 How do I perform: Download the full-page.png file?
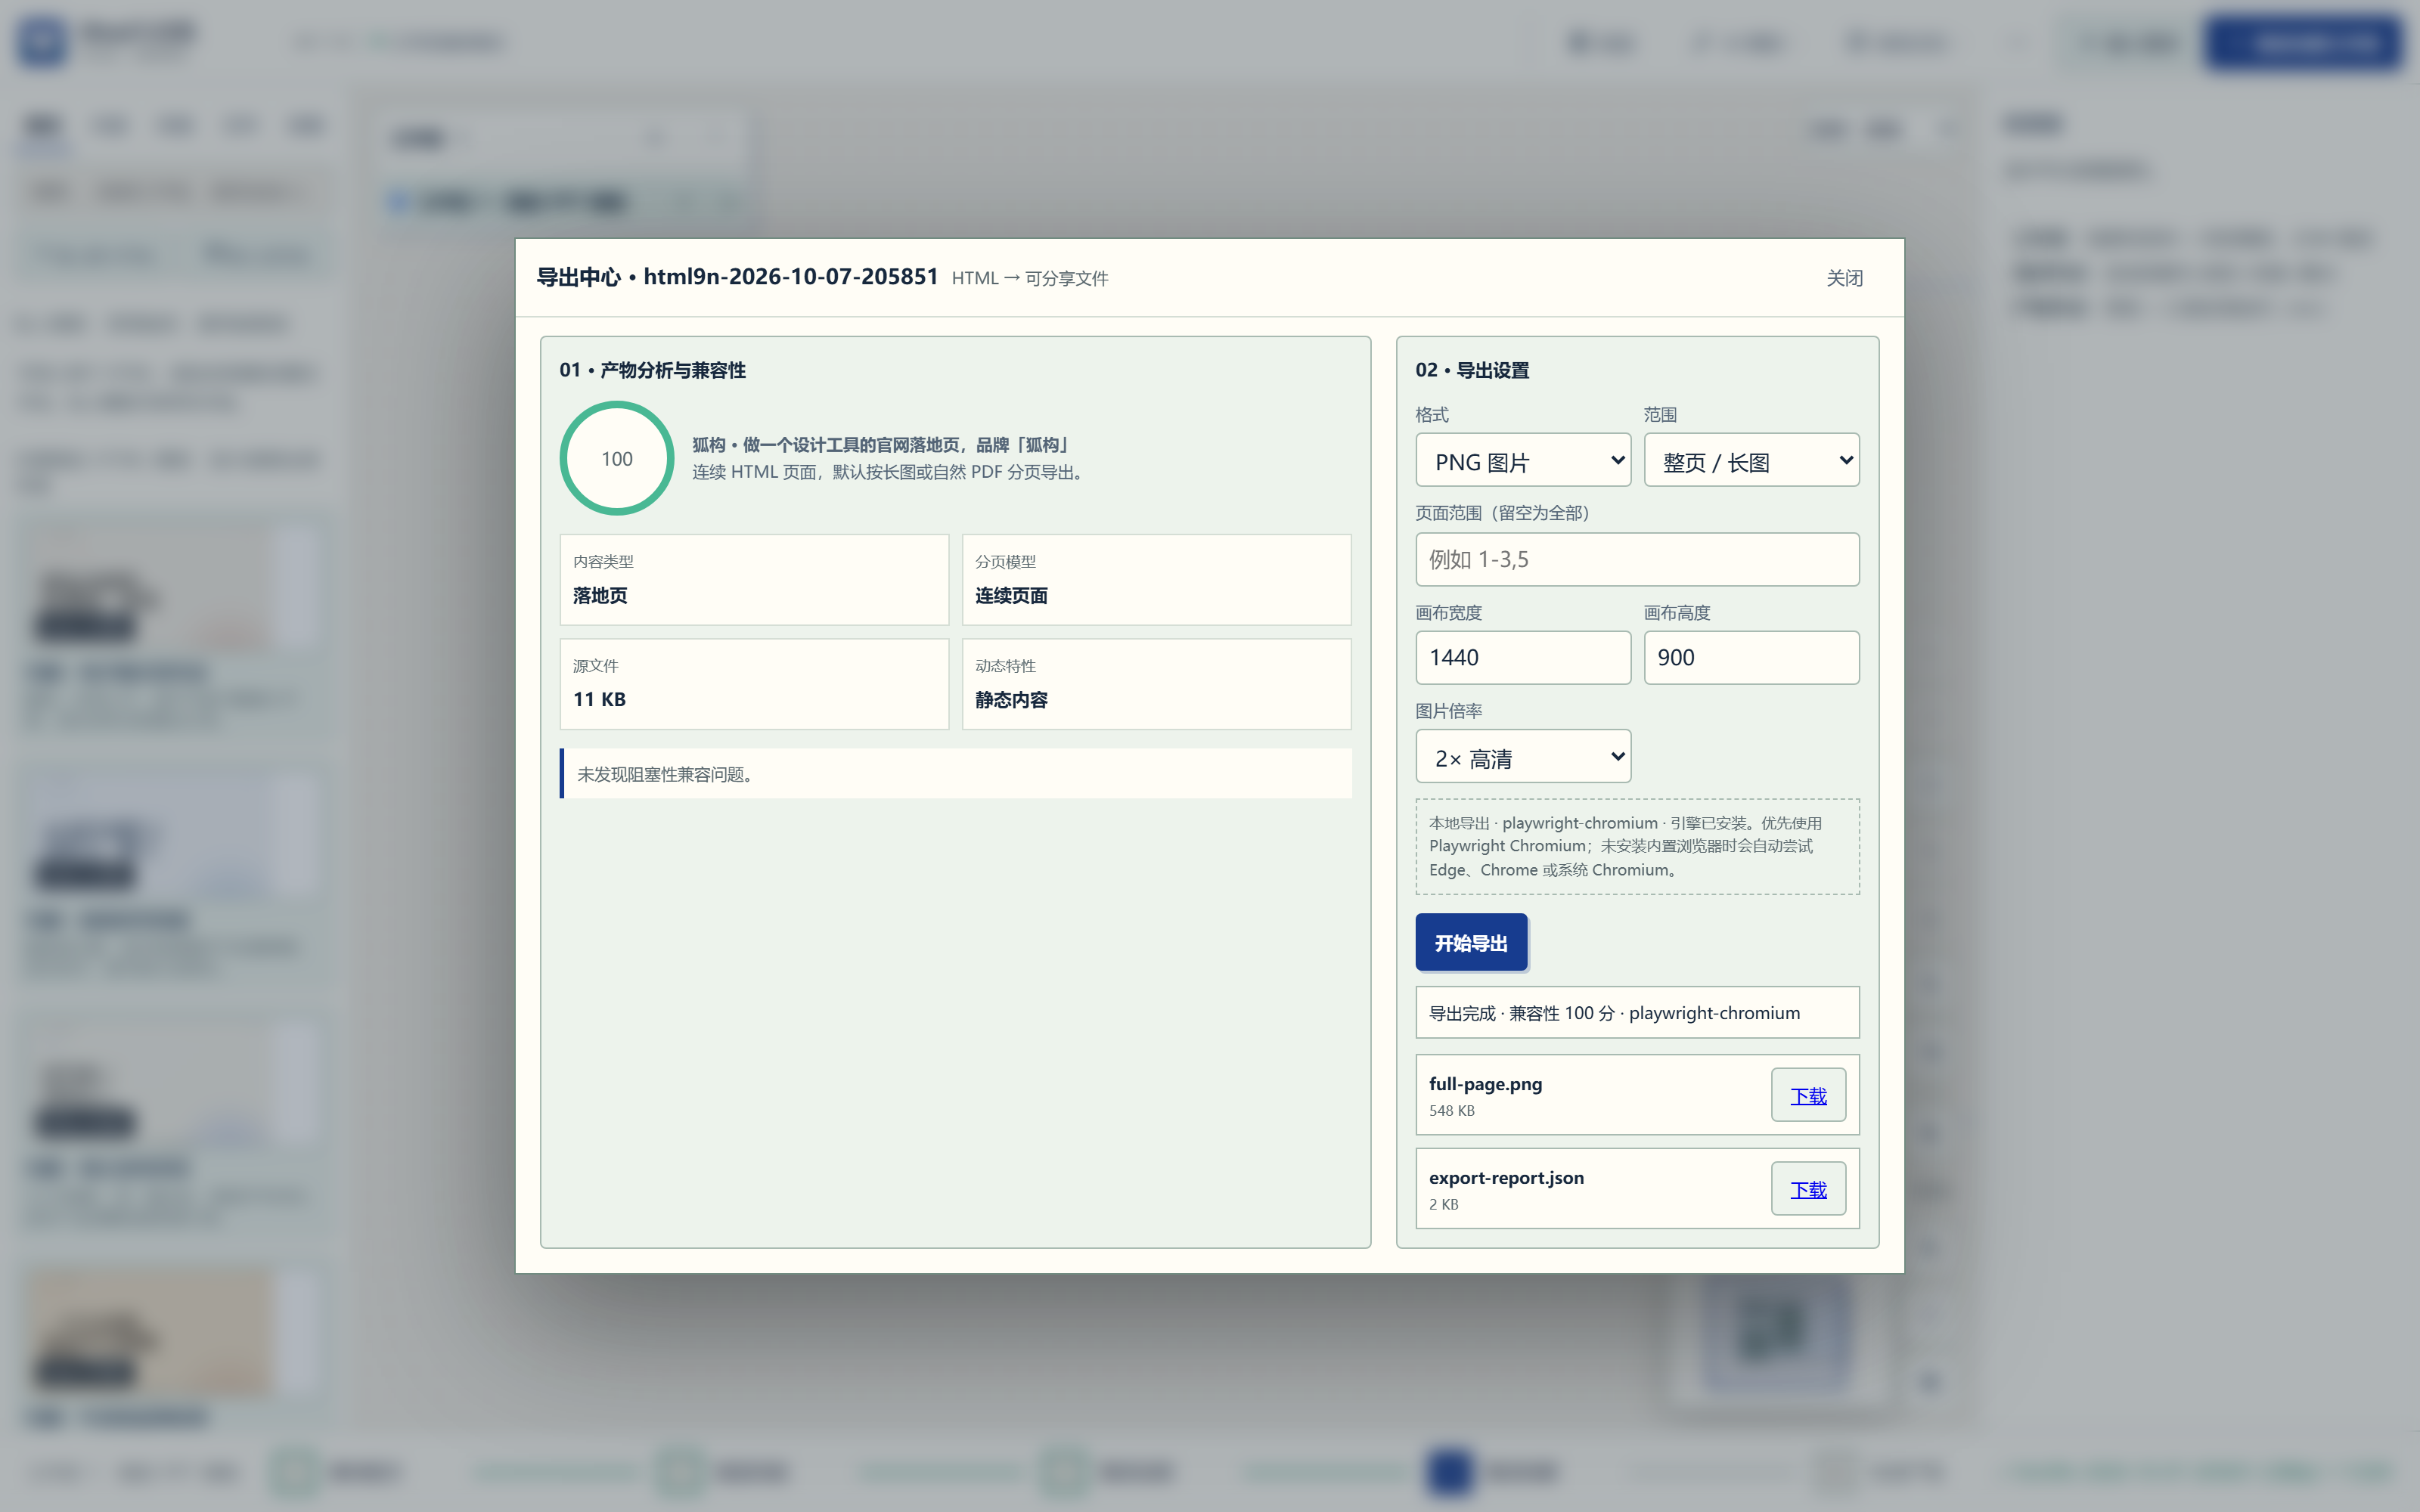click(1808, 1095)
